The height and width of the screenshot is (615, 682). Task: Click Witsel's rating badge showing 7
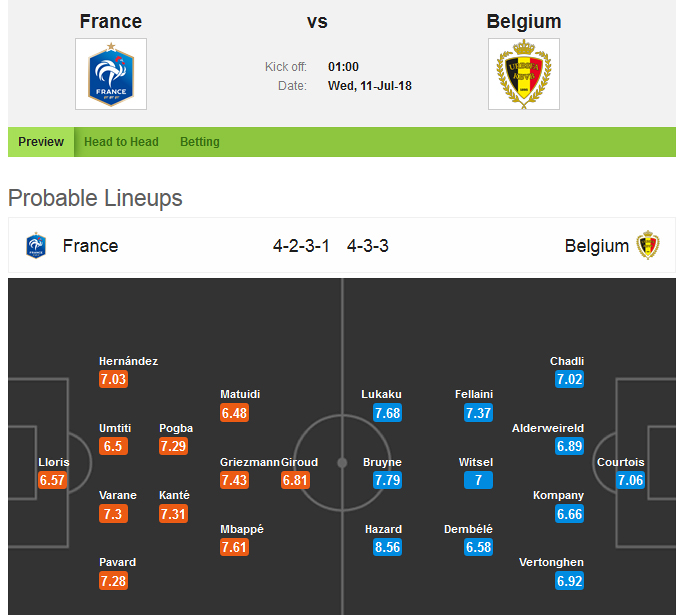[478, 480]
